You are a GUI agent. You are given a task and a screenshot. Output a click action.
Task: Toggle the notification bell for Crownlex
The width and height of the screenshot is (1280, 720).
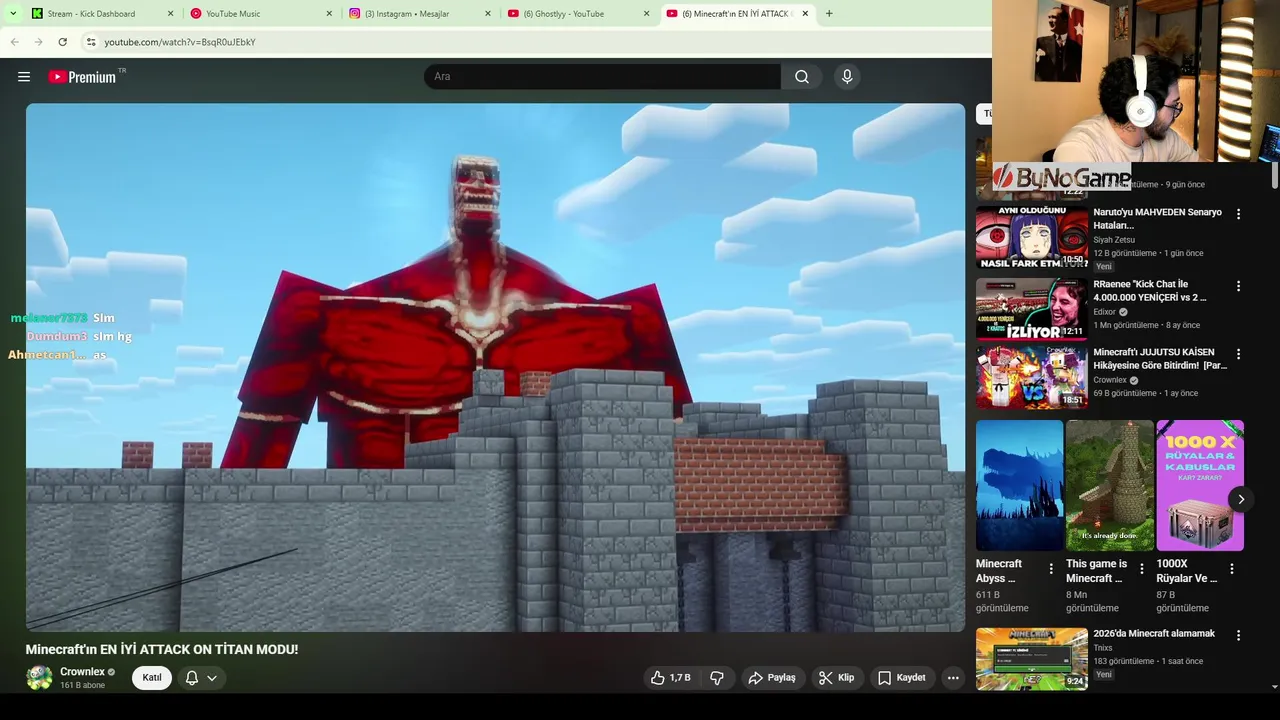tap(192, 678)
